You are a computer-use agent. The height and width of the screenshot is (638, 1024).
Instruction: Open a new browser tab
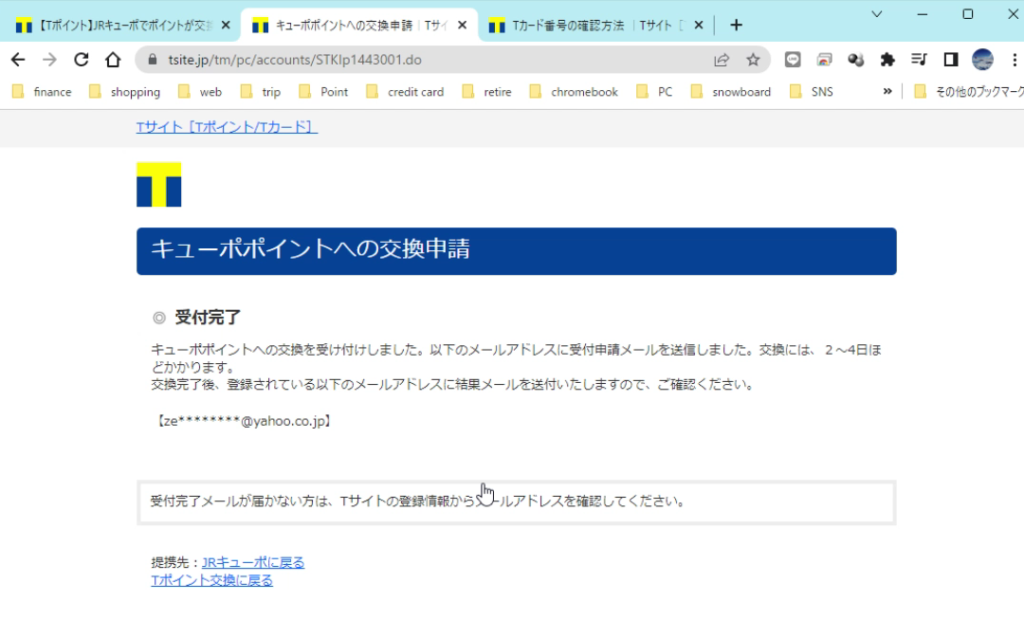click(x=736, y=25)
